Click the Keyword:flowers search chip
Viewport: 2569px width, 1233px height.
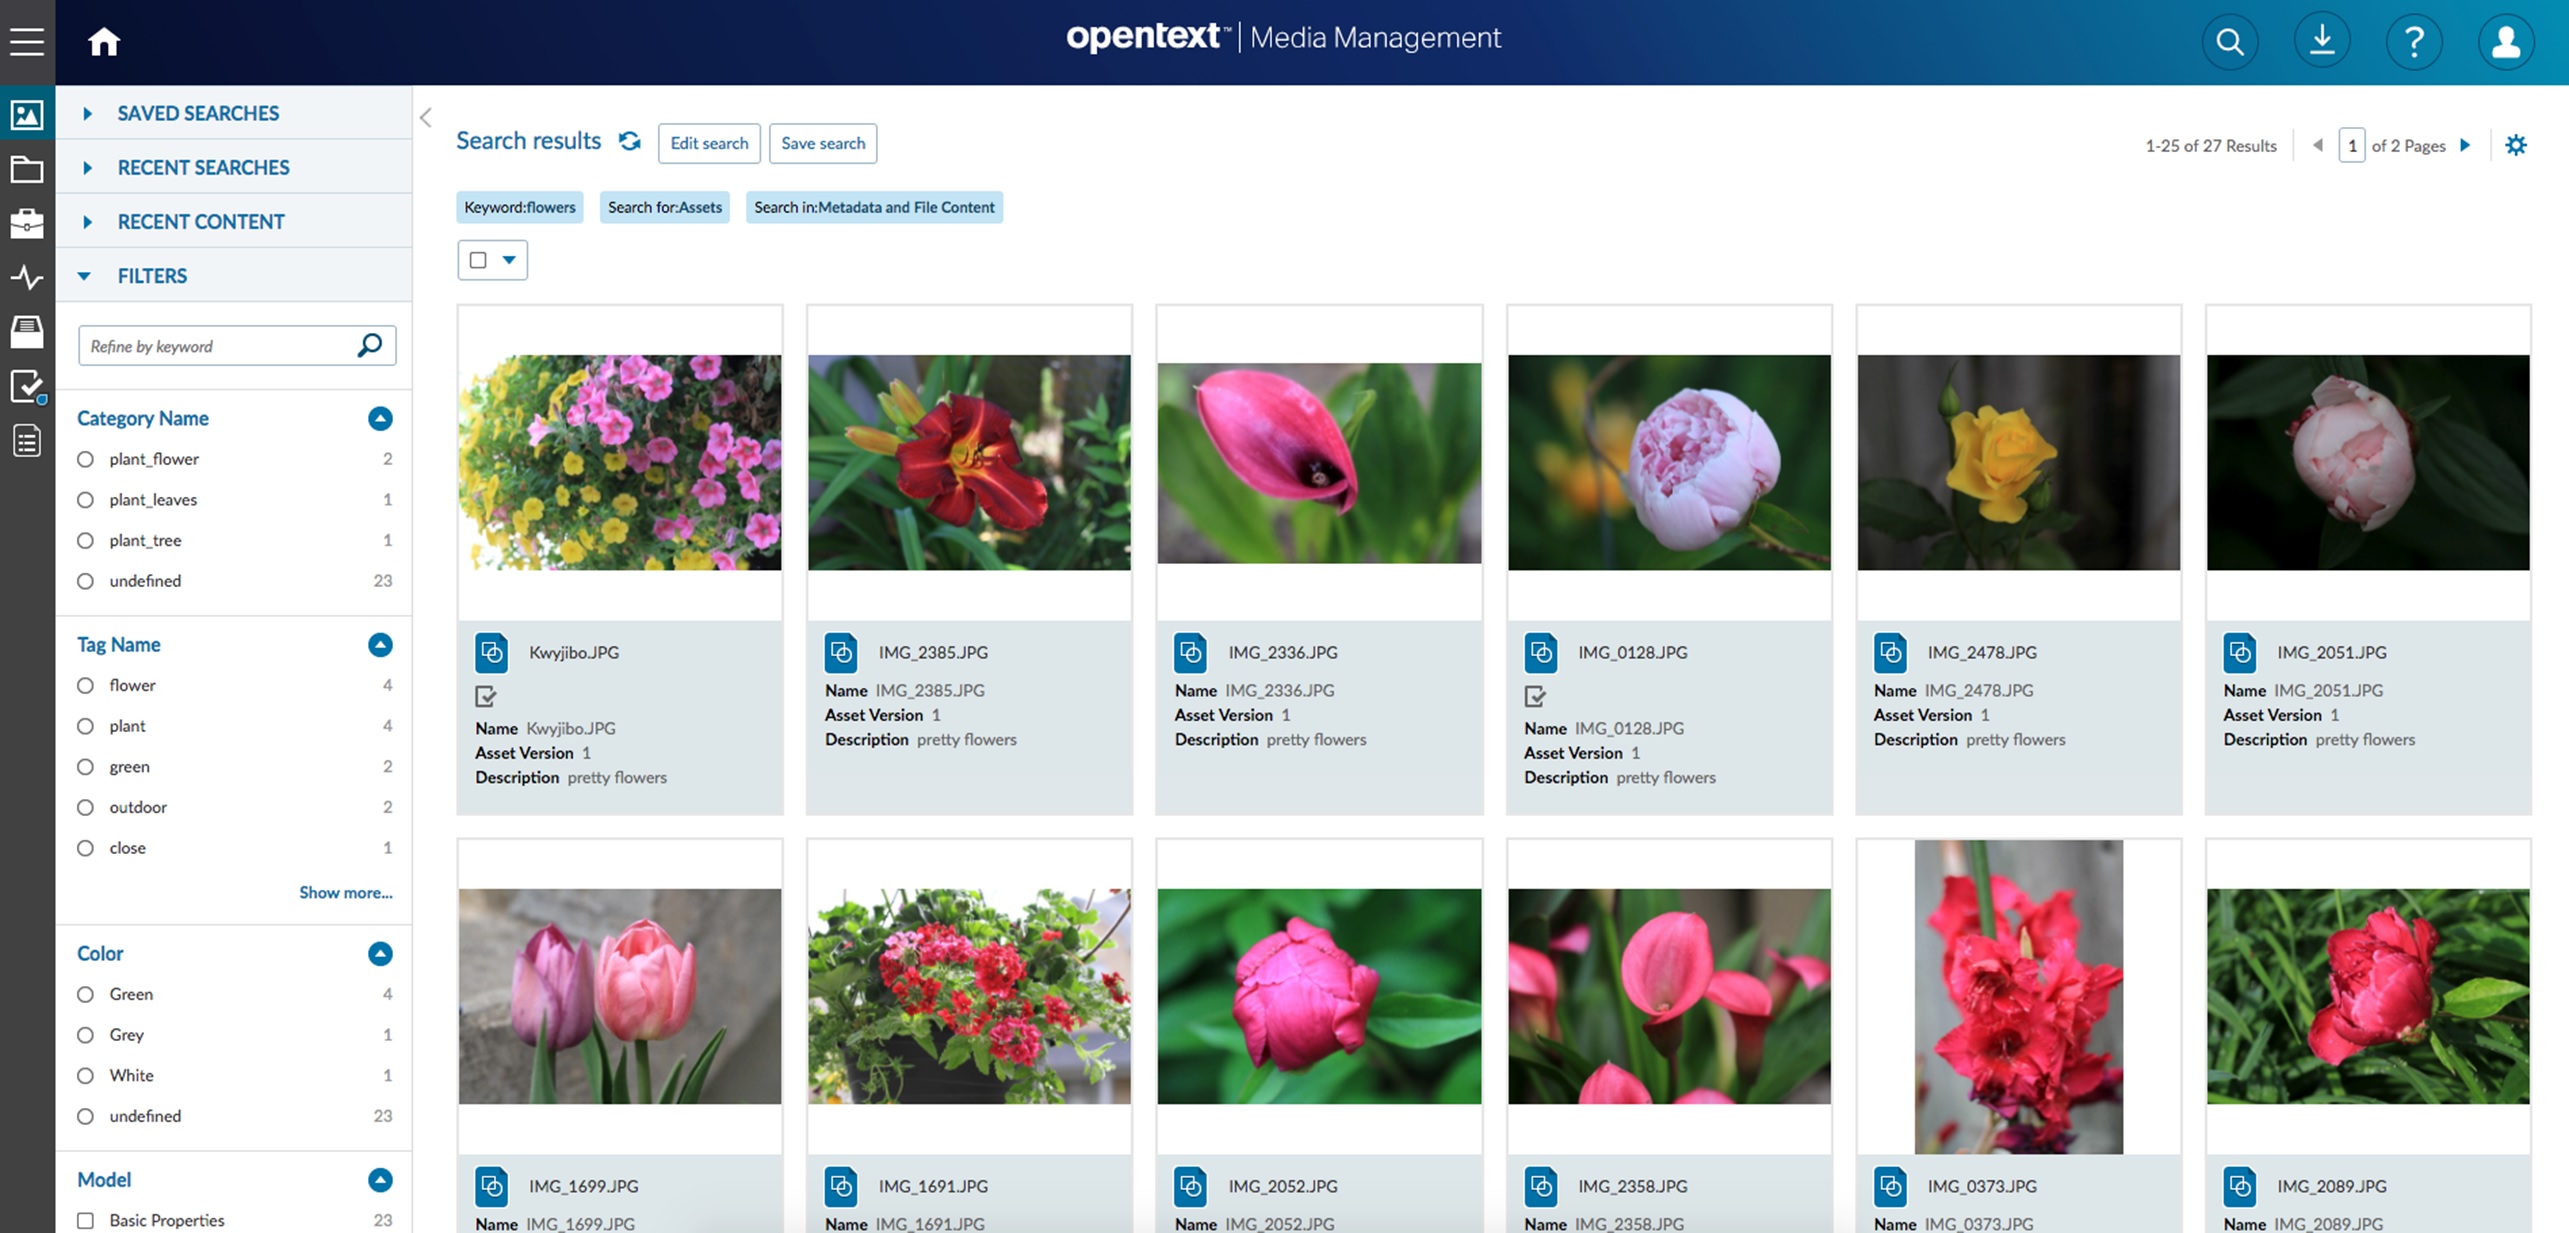520,207
